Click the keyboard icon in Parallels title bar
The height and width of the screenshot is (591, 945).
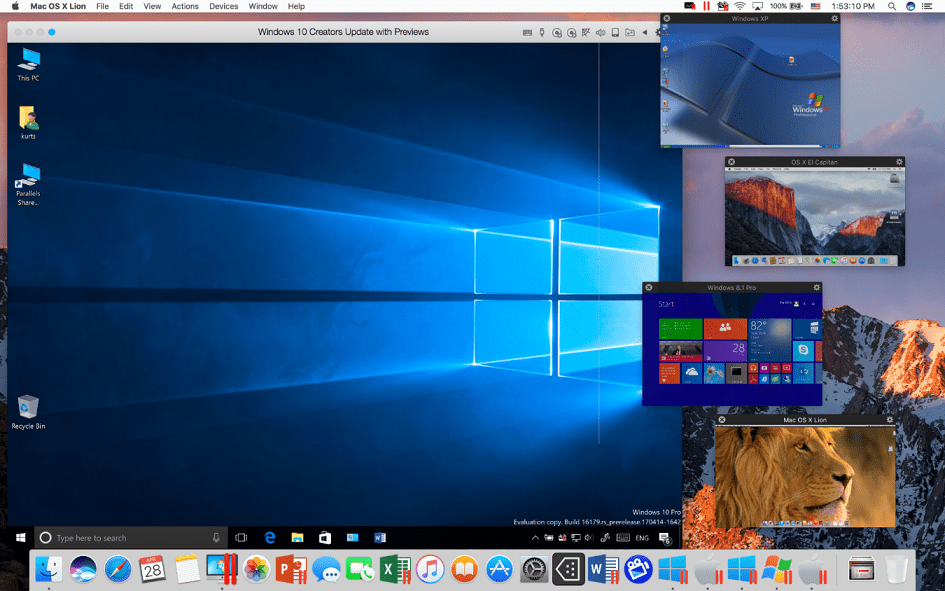coord(527,33)
